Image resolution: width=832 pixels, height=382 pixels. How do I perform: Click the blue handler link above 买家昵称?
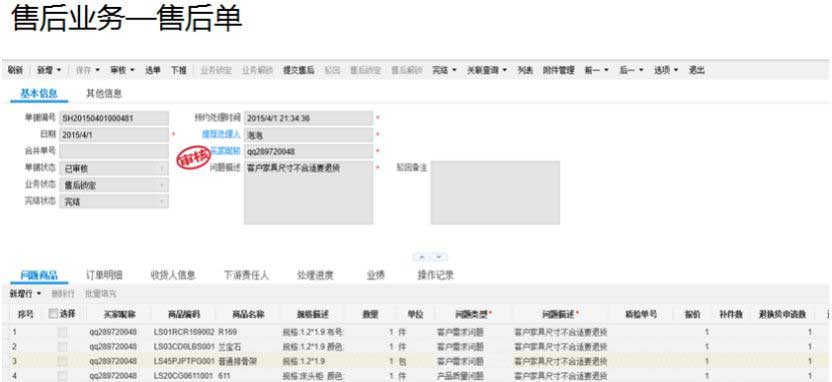coord(221,134)
